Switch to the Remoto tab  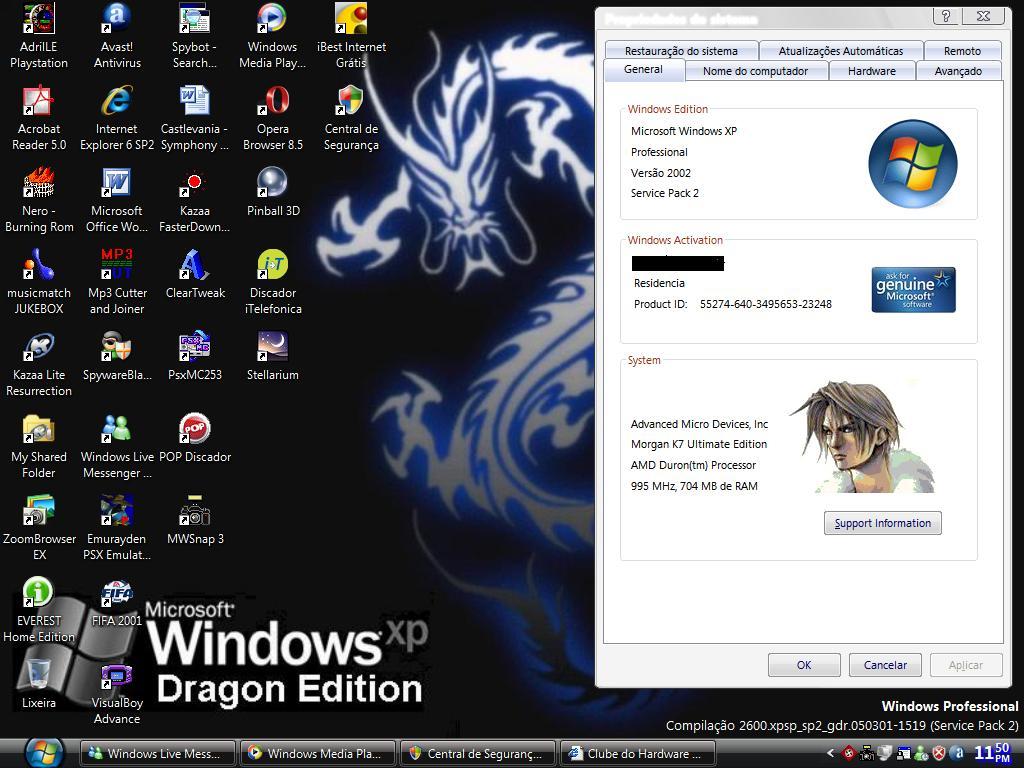point(962,50)
